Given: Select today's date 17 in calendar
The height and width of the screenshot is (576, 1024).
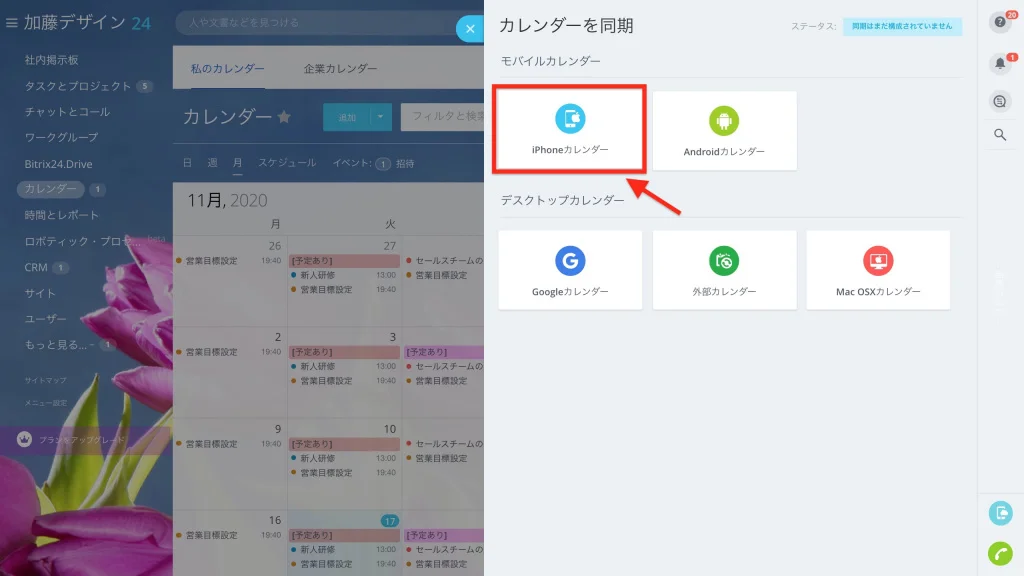Looking at the screenshot, I should 389,520.
